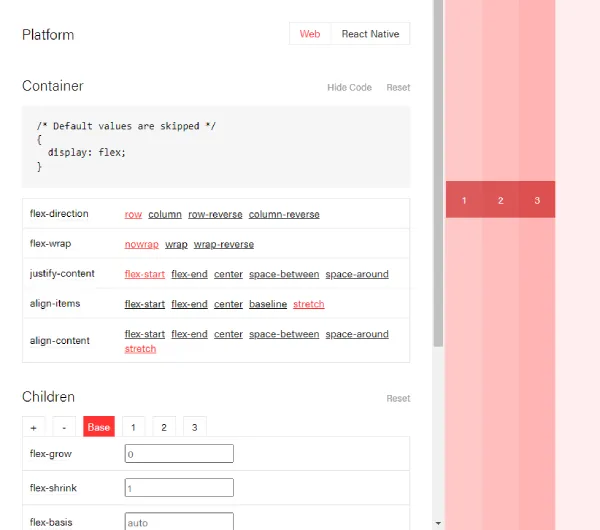Viewport: 600px width, 530px height.
Task: Set align-content to center
Action: 228,334
